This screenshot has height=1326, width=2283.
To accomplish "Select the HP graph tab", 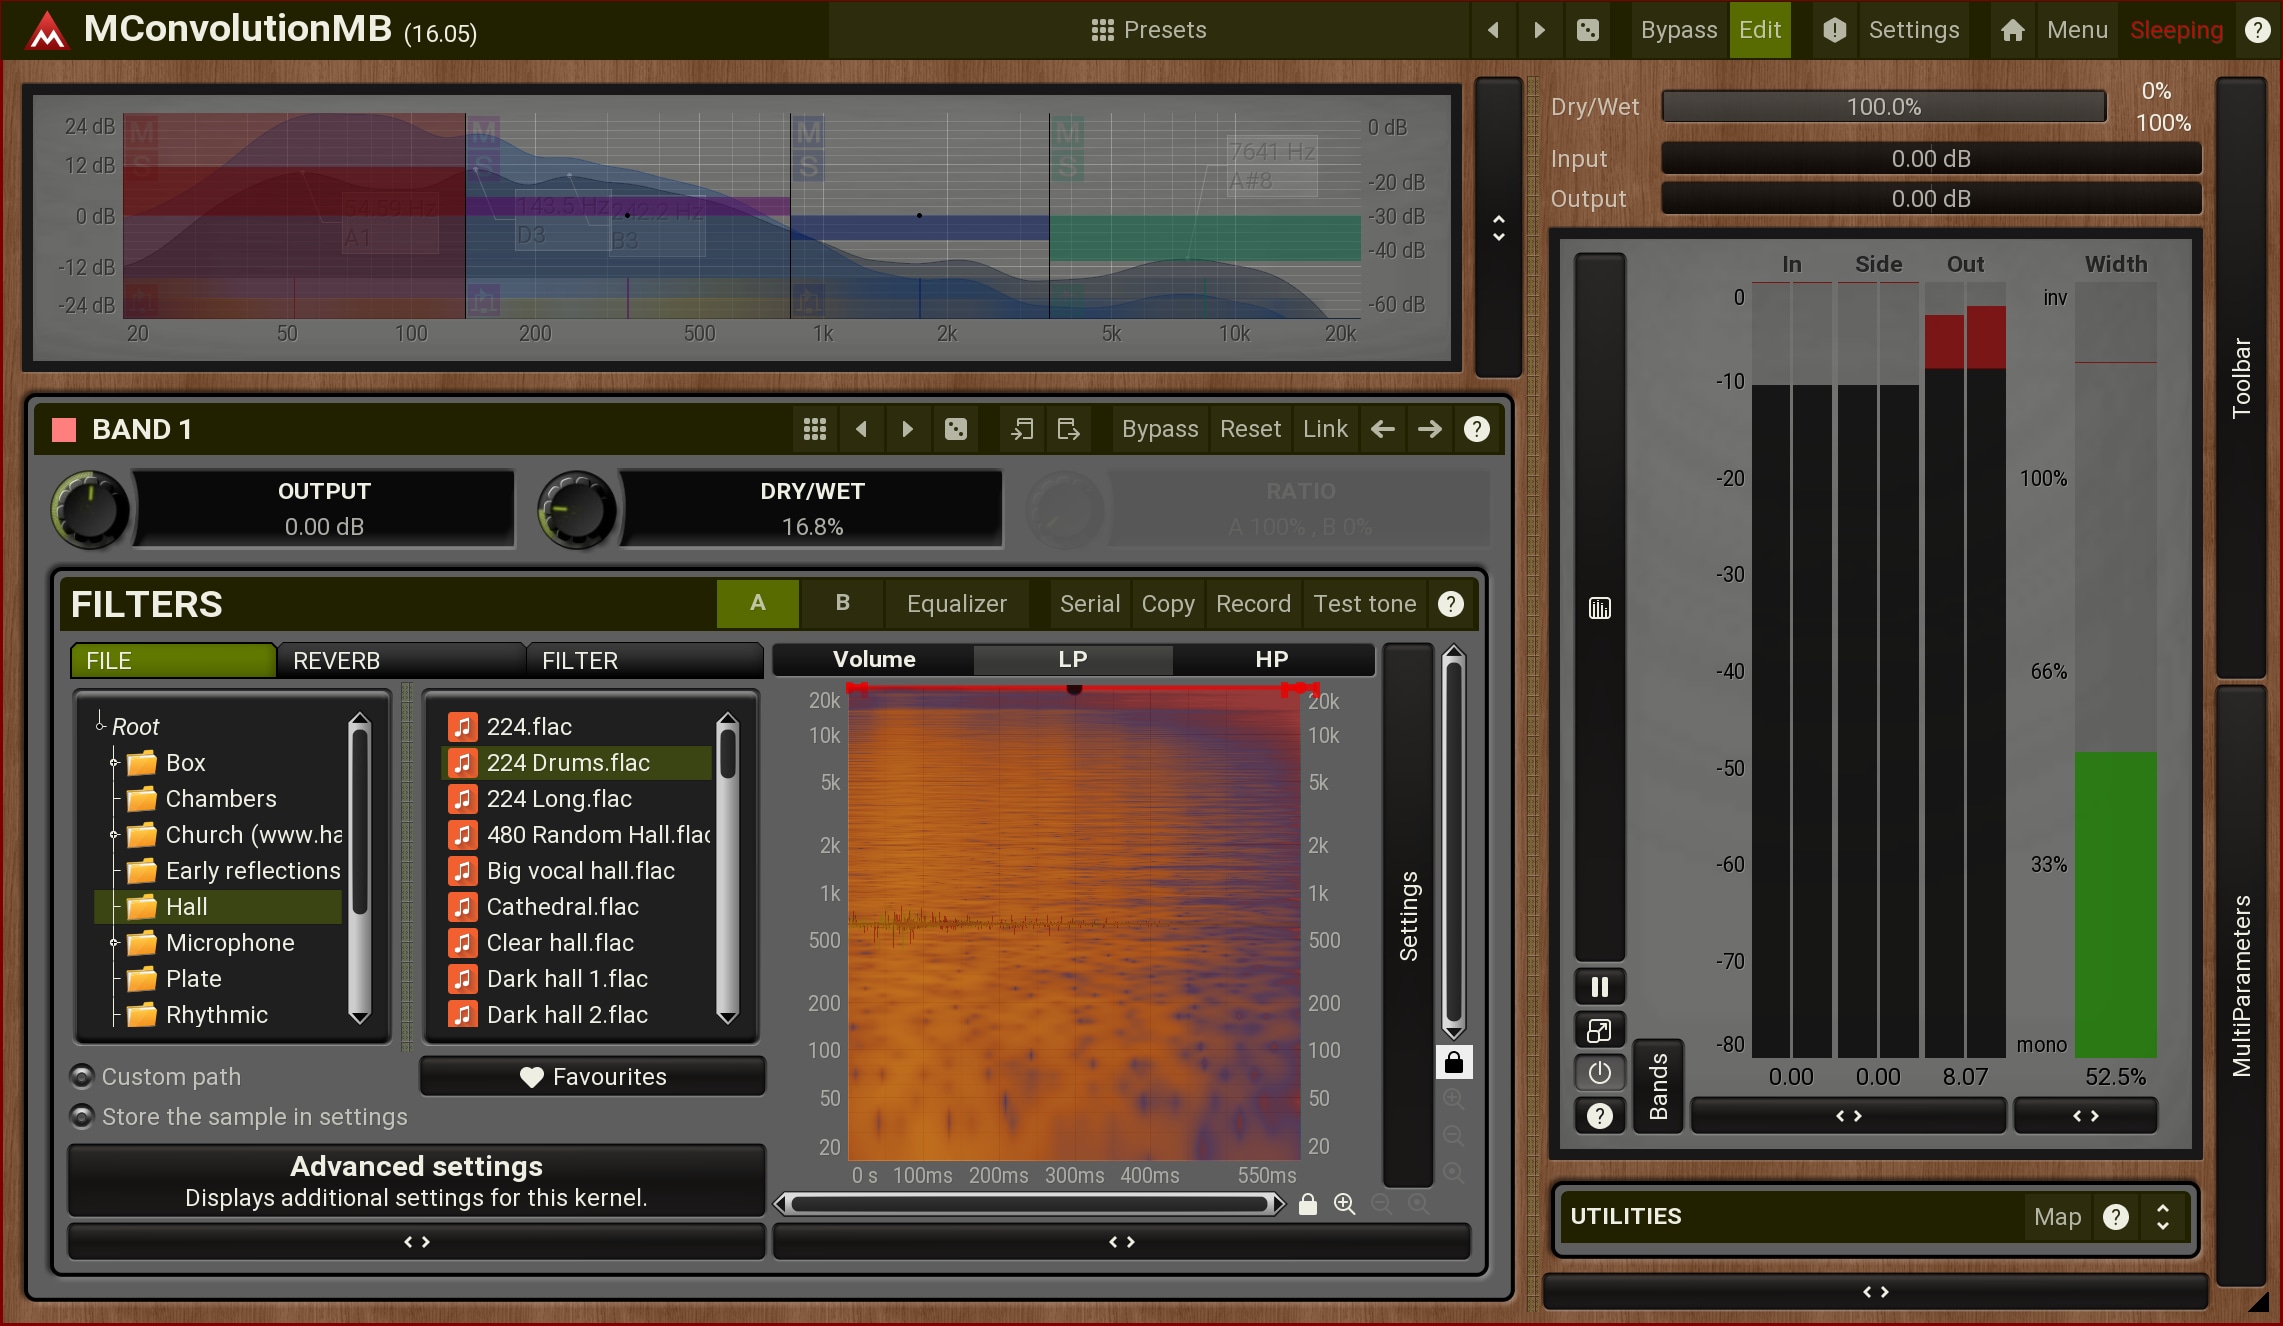I will [1271, 659].
